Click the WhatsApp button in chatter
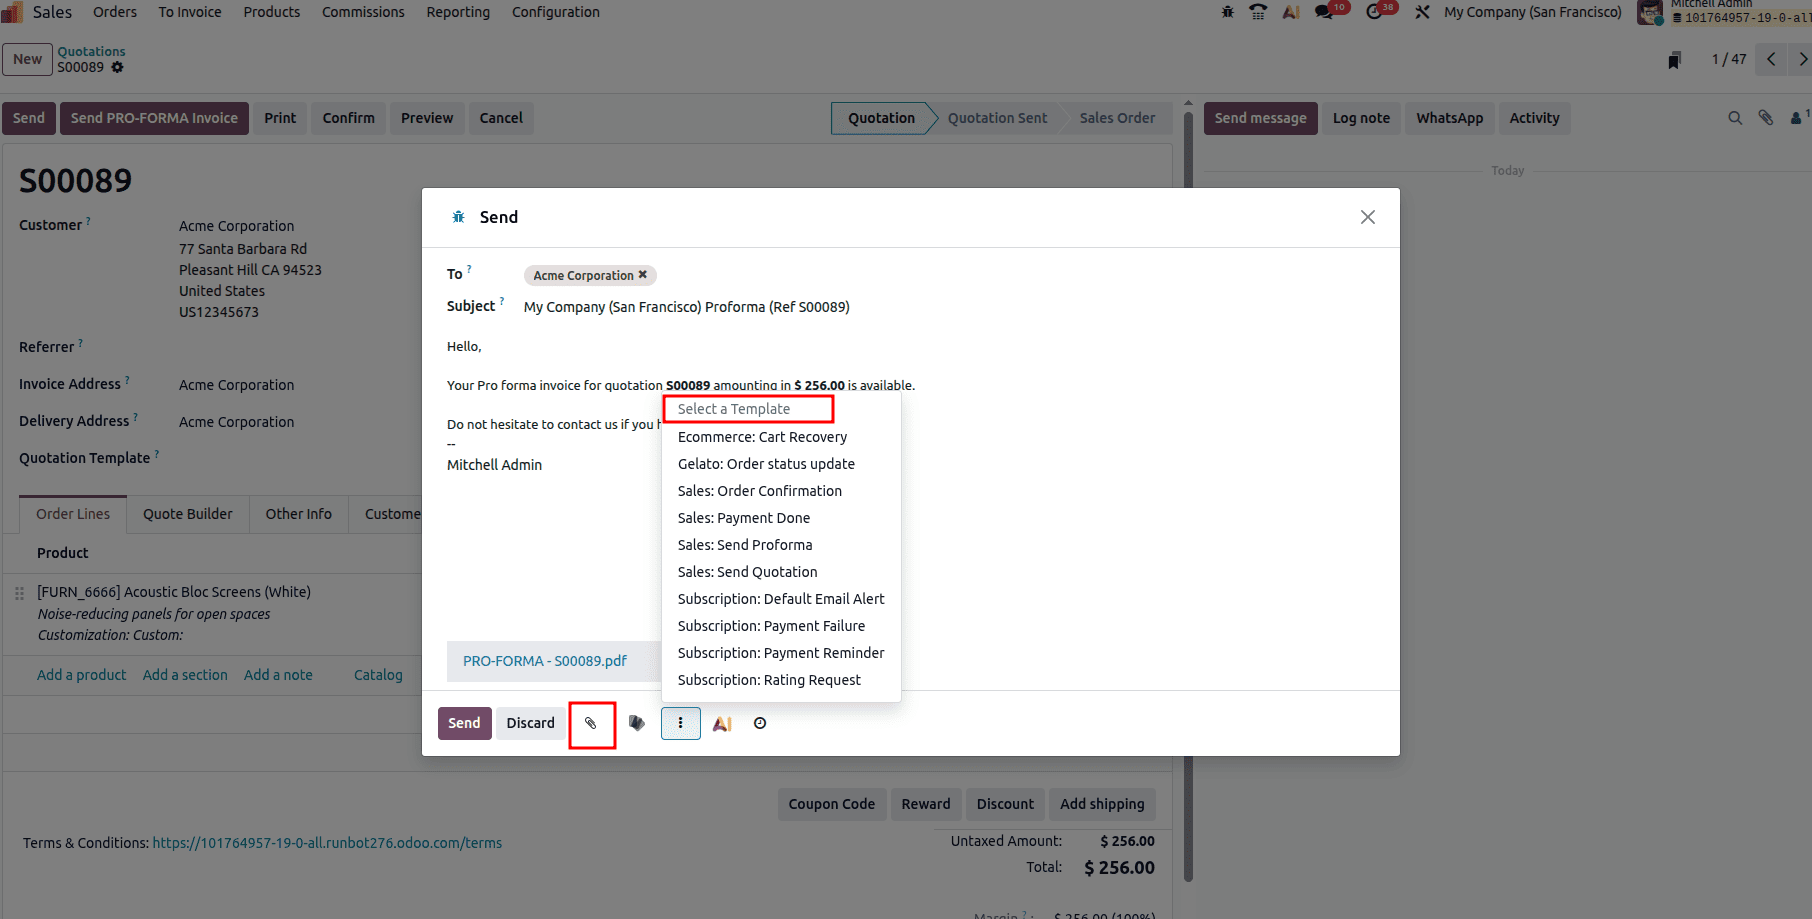Screen dimensions: 1812x919 click(1449, 118)
